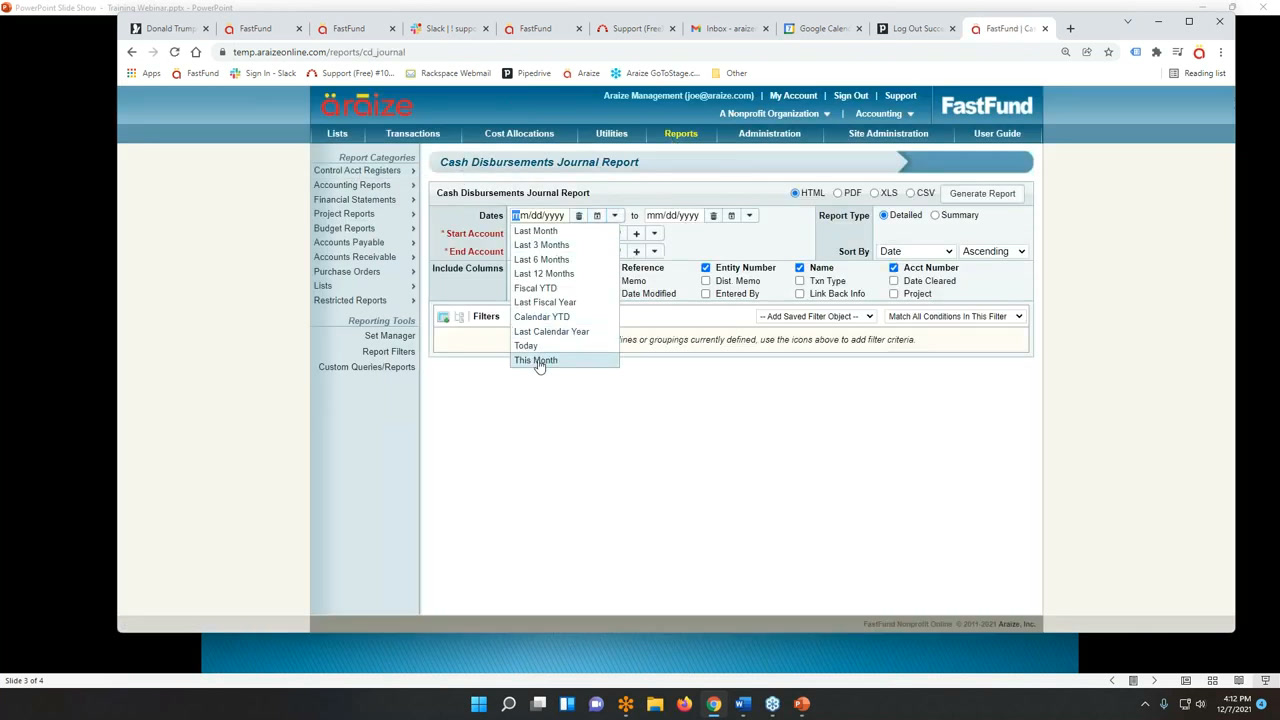Open Ascending sort order dropdown
The height and width of the screenshot is (720, 1280).
tap(994, 252)
